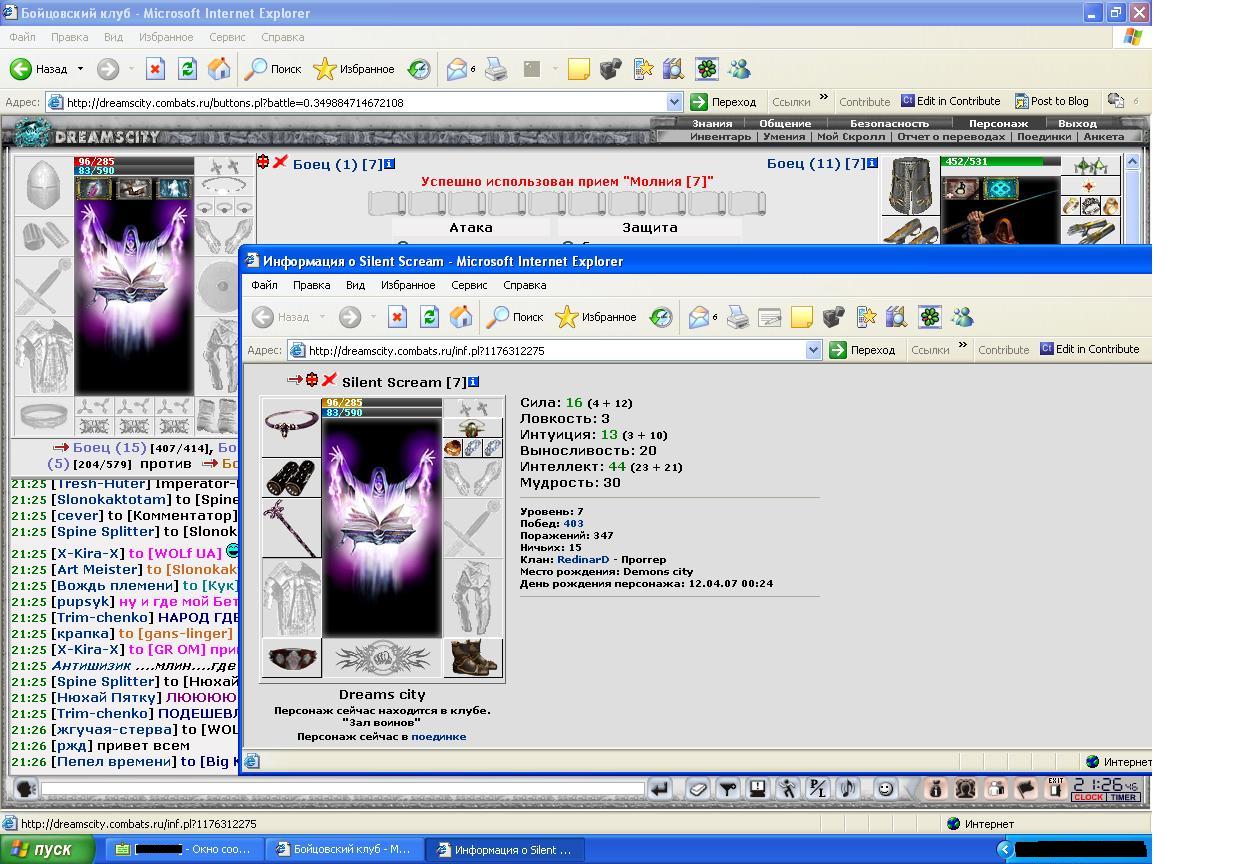Click Print icon in Silent Scream info window
The width and height of the screenshot is (1258, 864).
[x=738, y=317]
